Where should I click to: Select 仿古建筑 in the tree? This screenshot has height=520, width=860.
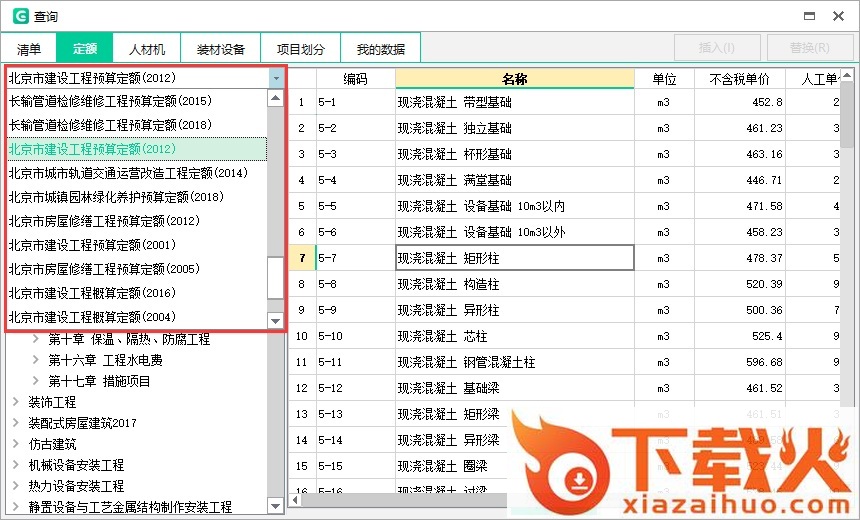pos(52,444)
